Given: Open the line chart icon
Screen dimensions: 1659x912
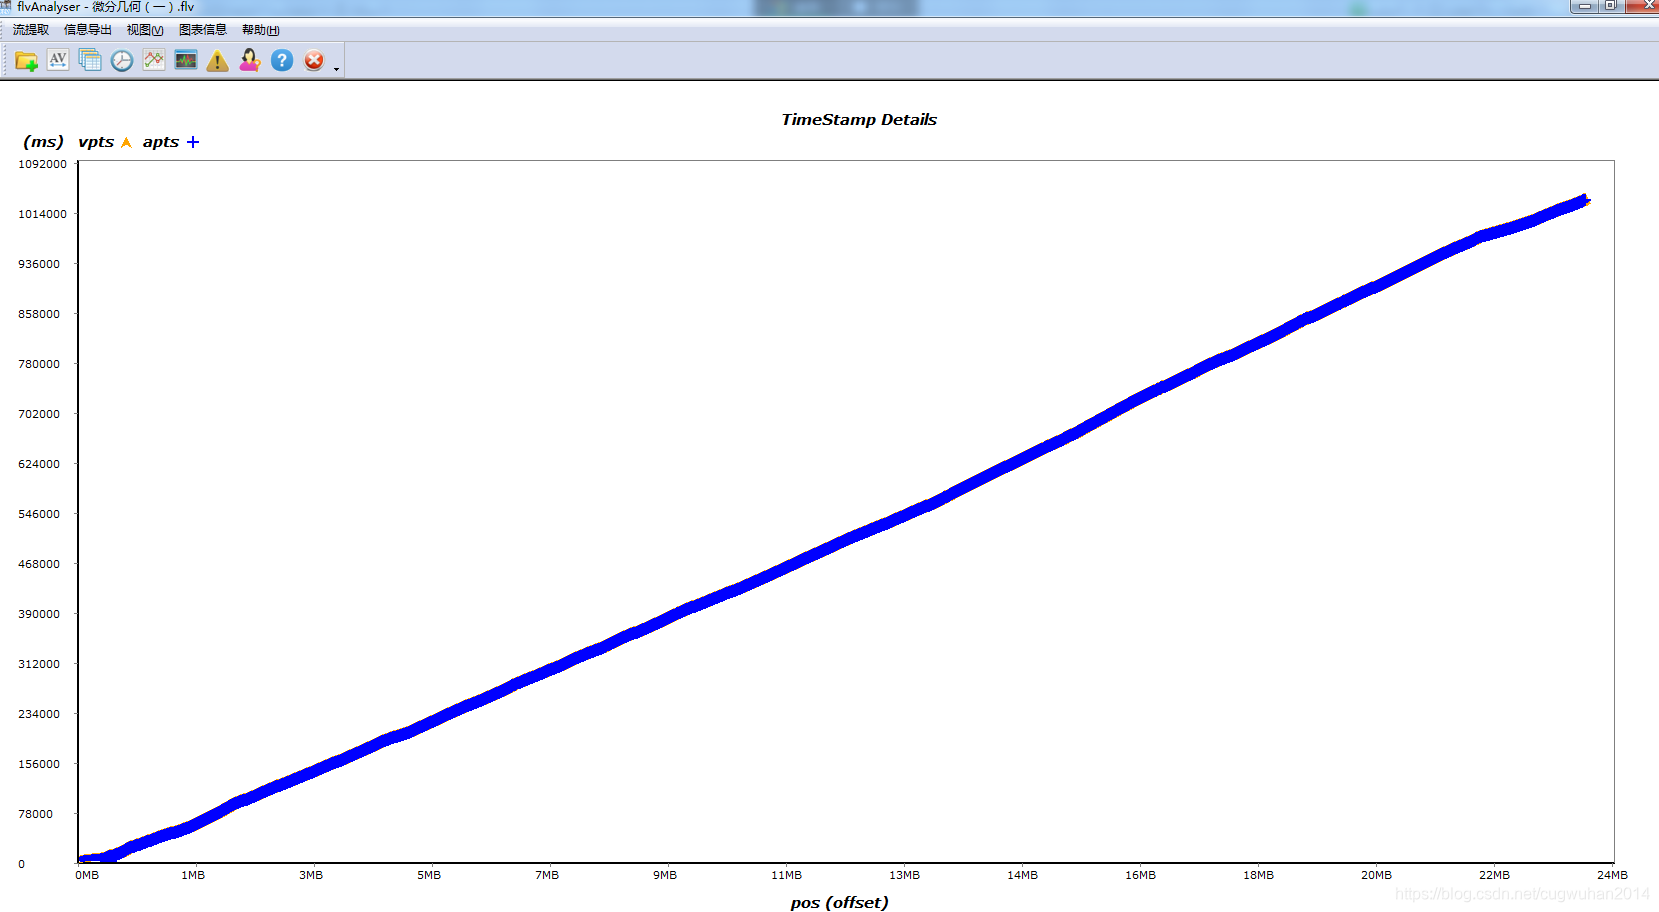Looking at the screenshot, I should [x=154, y=61].
